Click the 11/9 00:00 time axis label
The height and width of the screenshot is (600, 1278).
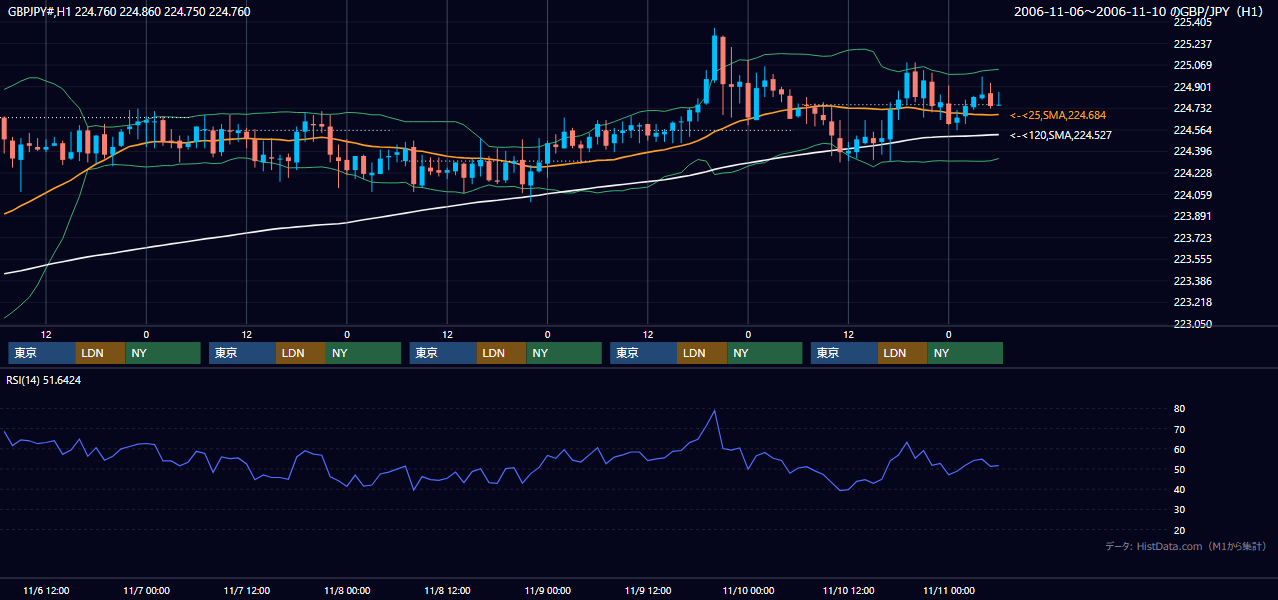(x=547, y=591)
